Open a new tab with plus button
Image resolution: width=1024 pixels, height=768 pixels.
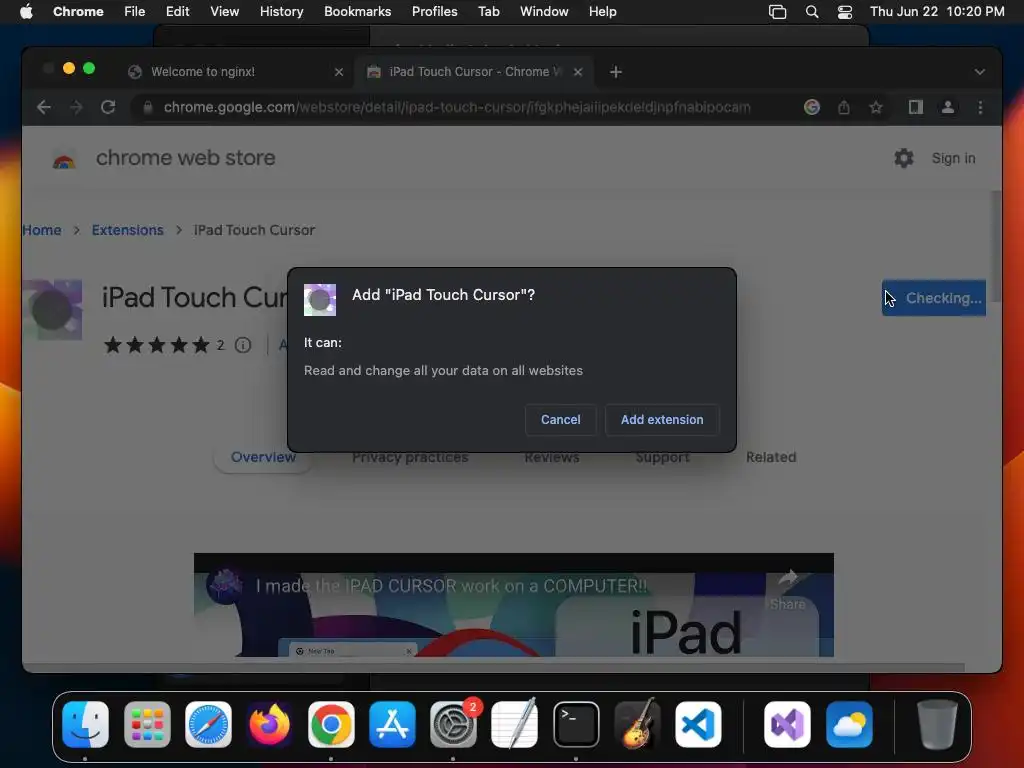[x=615, y=72]
